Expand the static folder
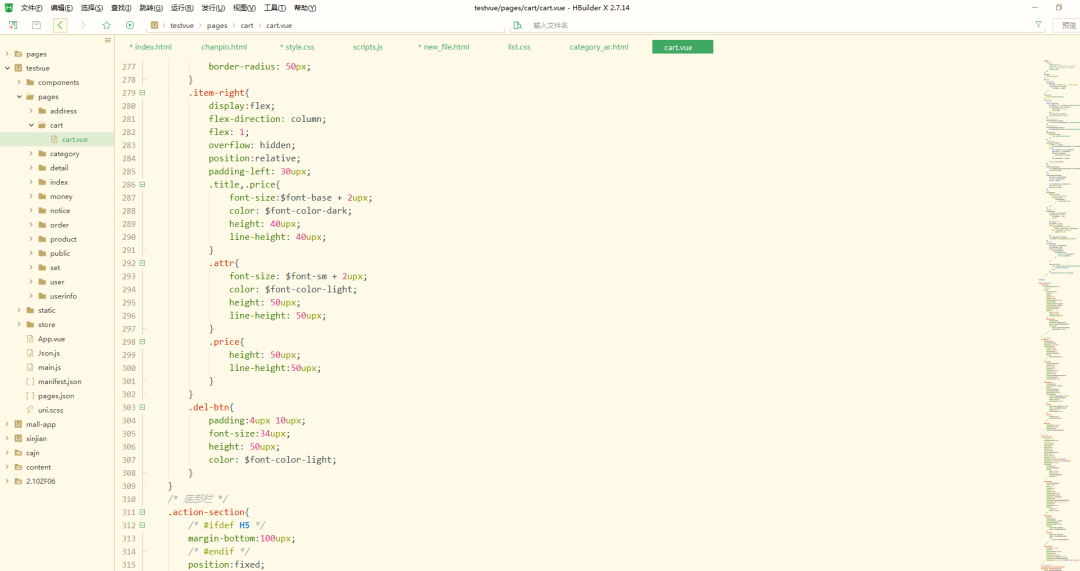The width and height of the screenshot is (1080, 571). pos(19,310)
